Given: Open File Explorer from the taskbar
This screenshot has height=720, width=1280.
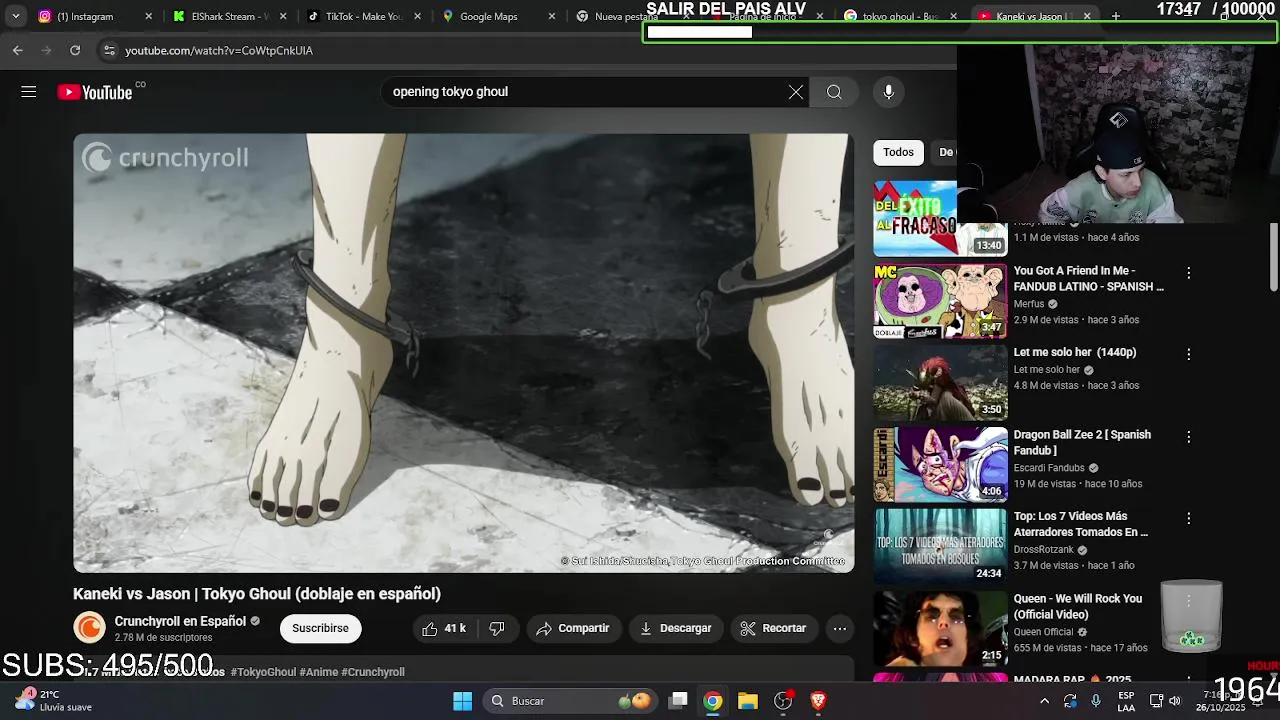Looking at the screenshot, I should [748, 701].
